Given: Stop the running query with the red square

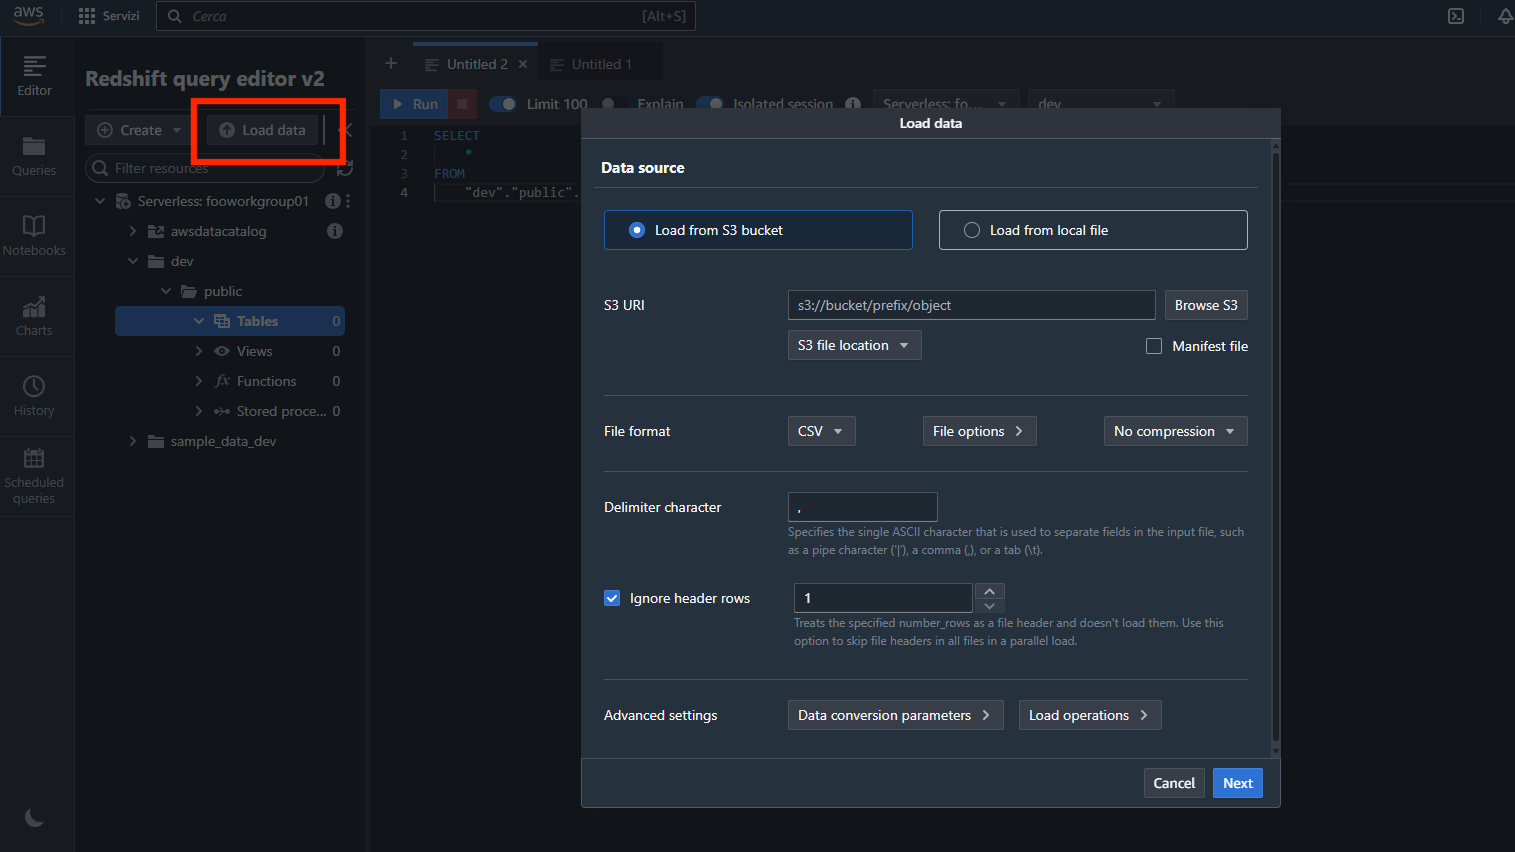Looking at the screenshot, I should [461, 104].
